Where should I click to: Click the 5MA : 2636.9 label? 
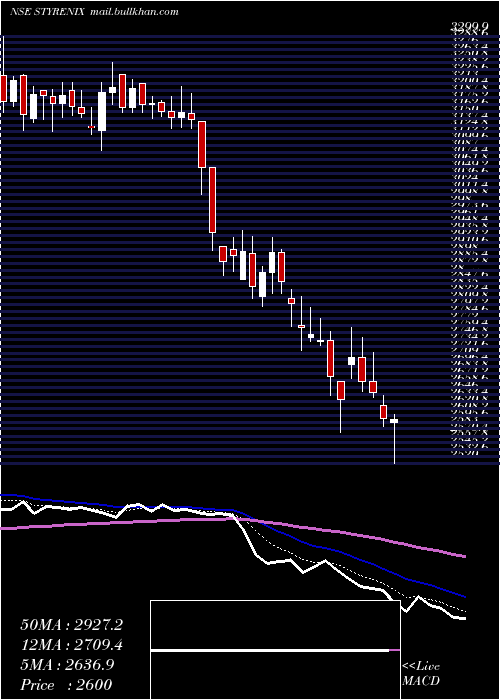pyautogui.click(x=67, y=664)
